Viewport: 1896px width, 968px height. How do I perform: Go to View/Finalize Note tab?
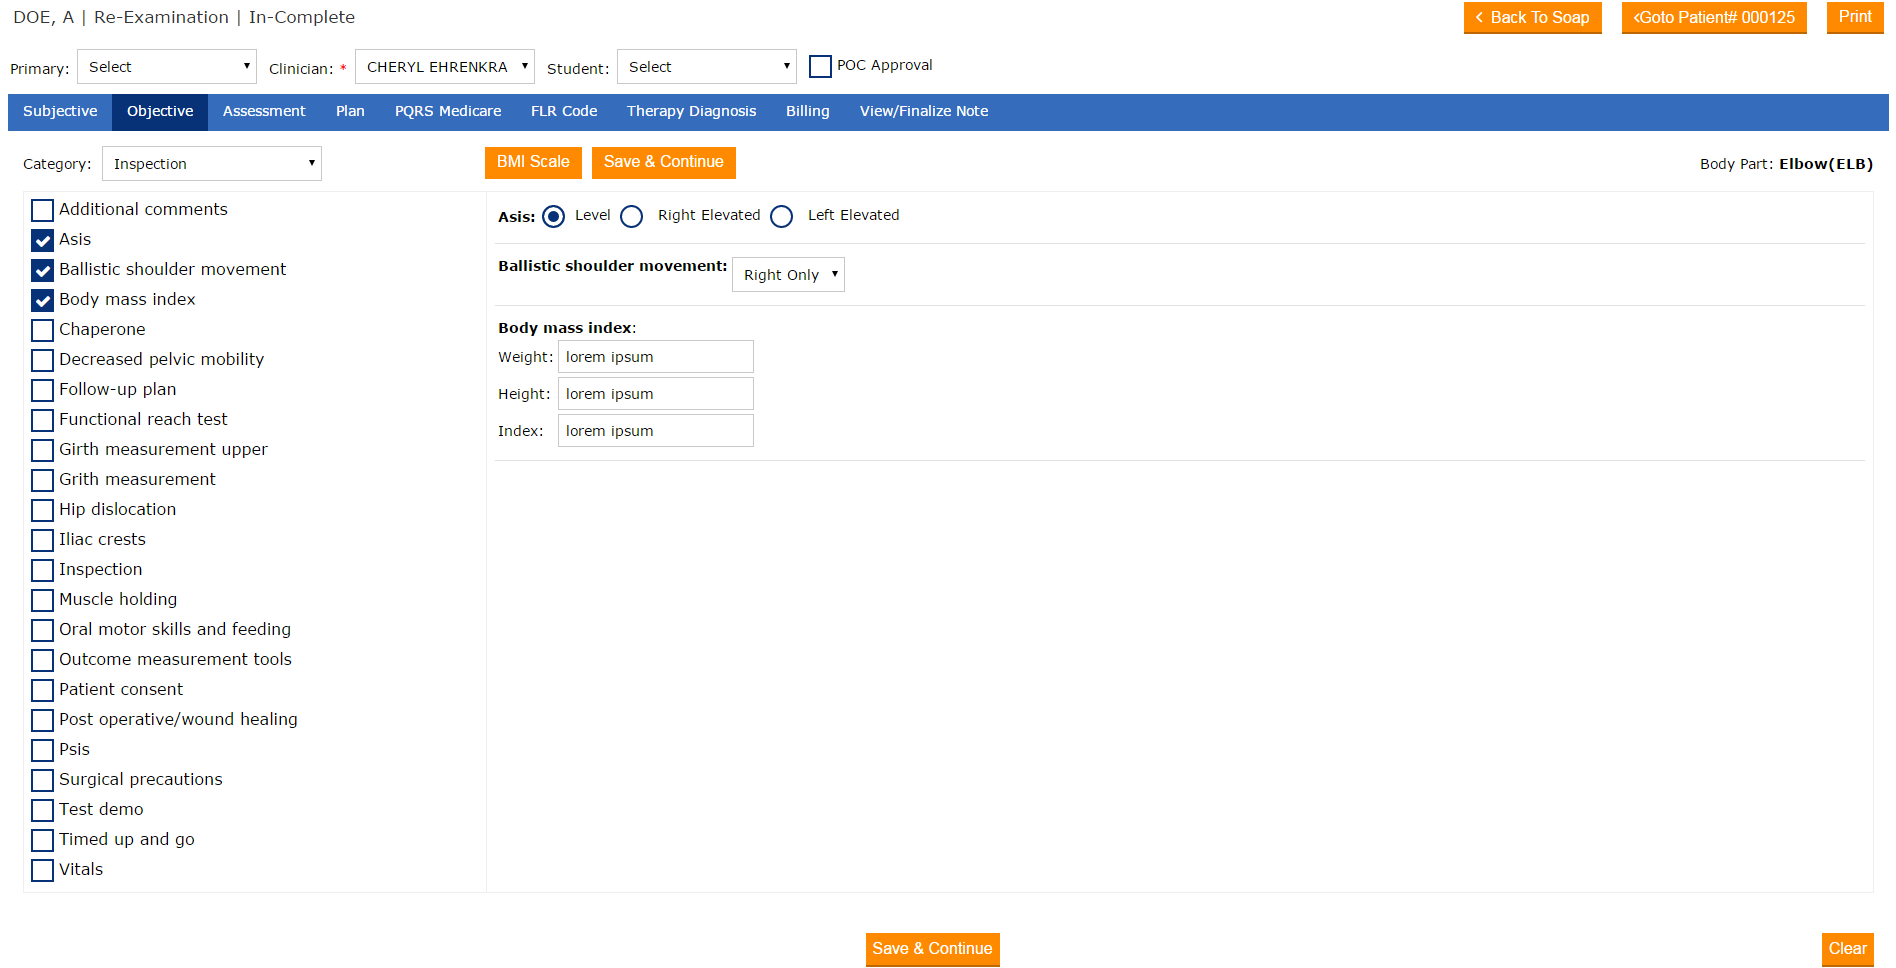point(923,112)
